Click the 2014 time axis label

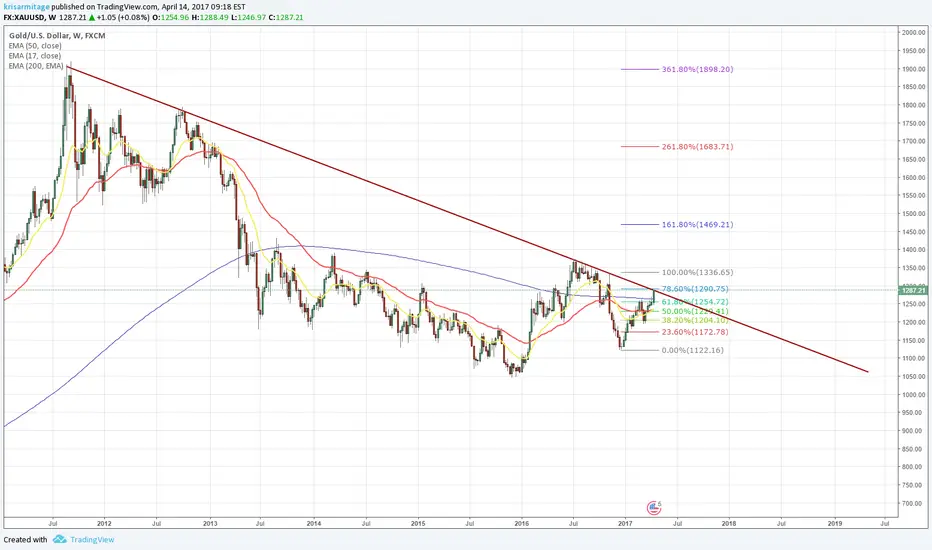click(x=314, y=524)
